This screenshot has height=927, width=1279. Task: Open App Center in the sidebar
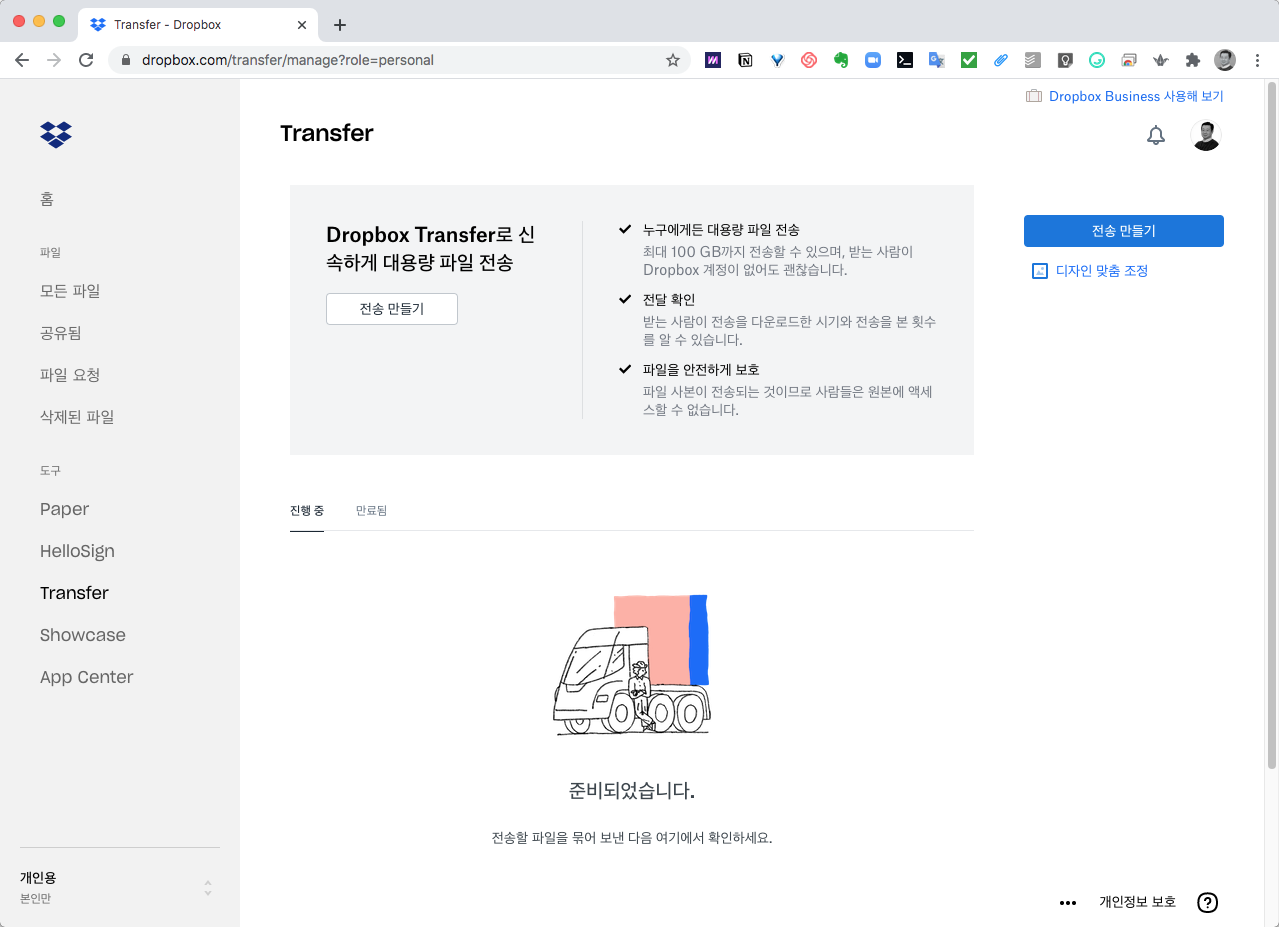(86, 677)
